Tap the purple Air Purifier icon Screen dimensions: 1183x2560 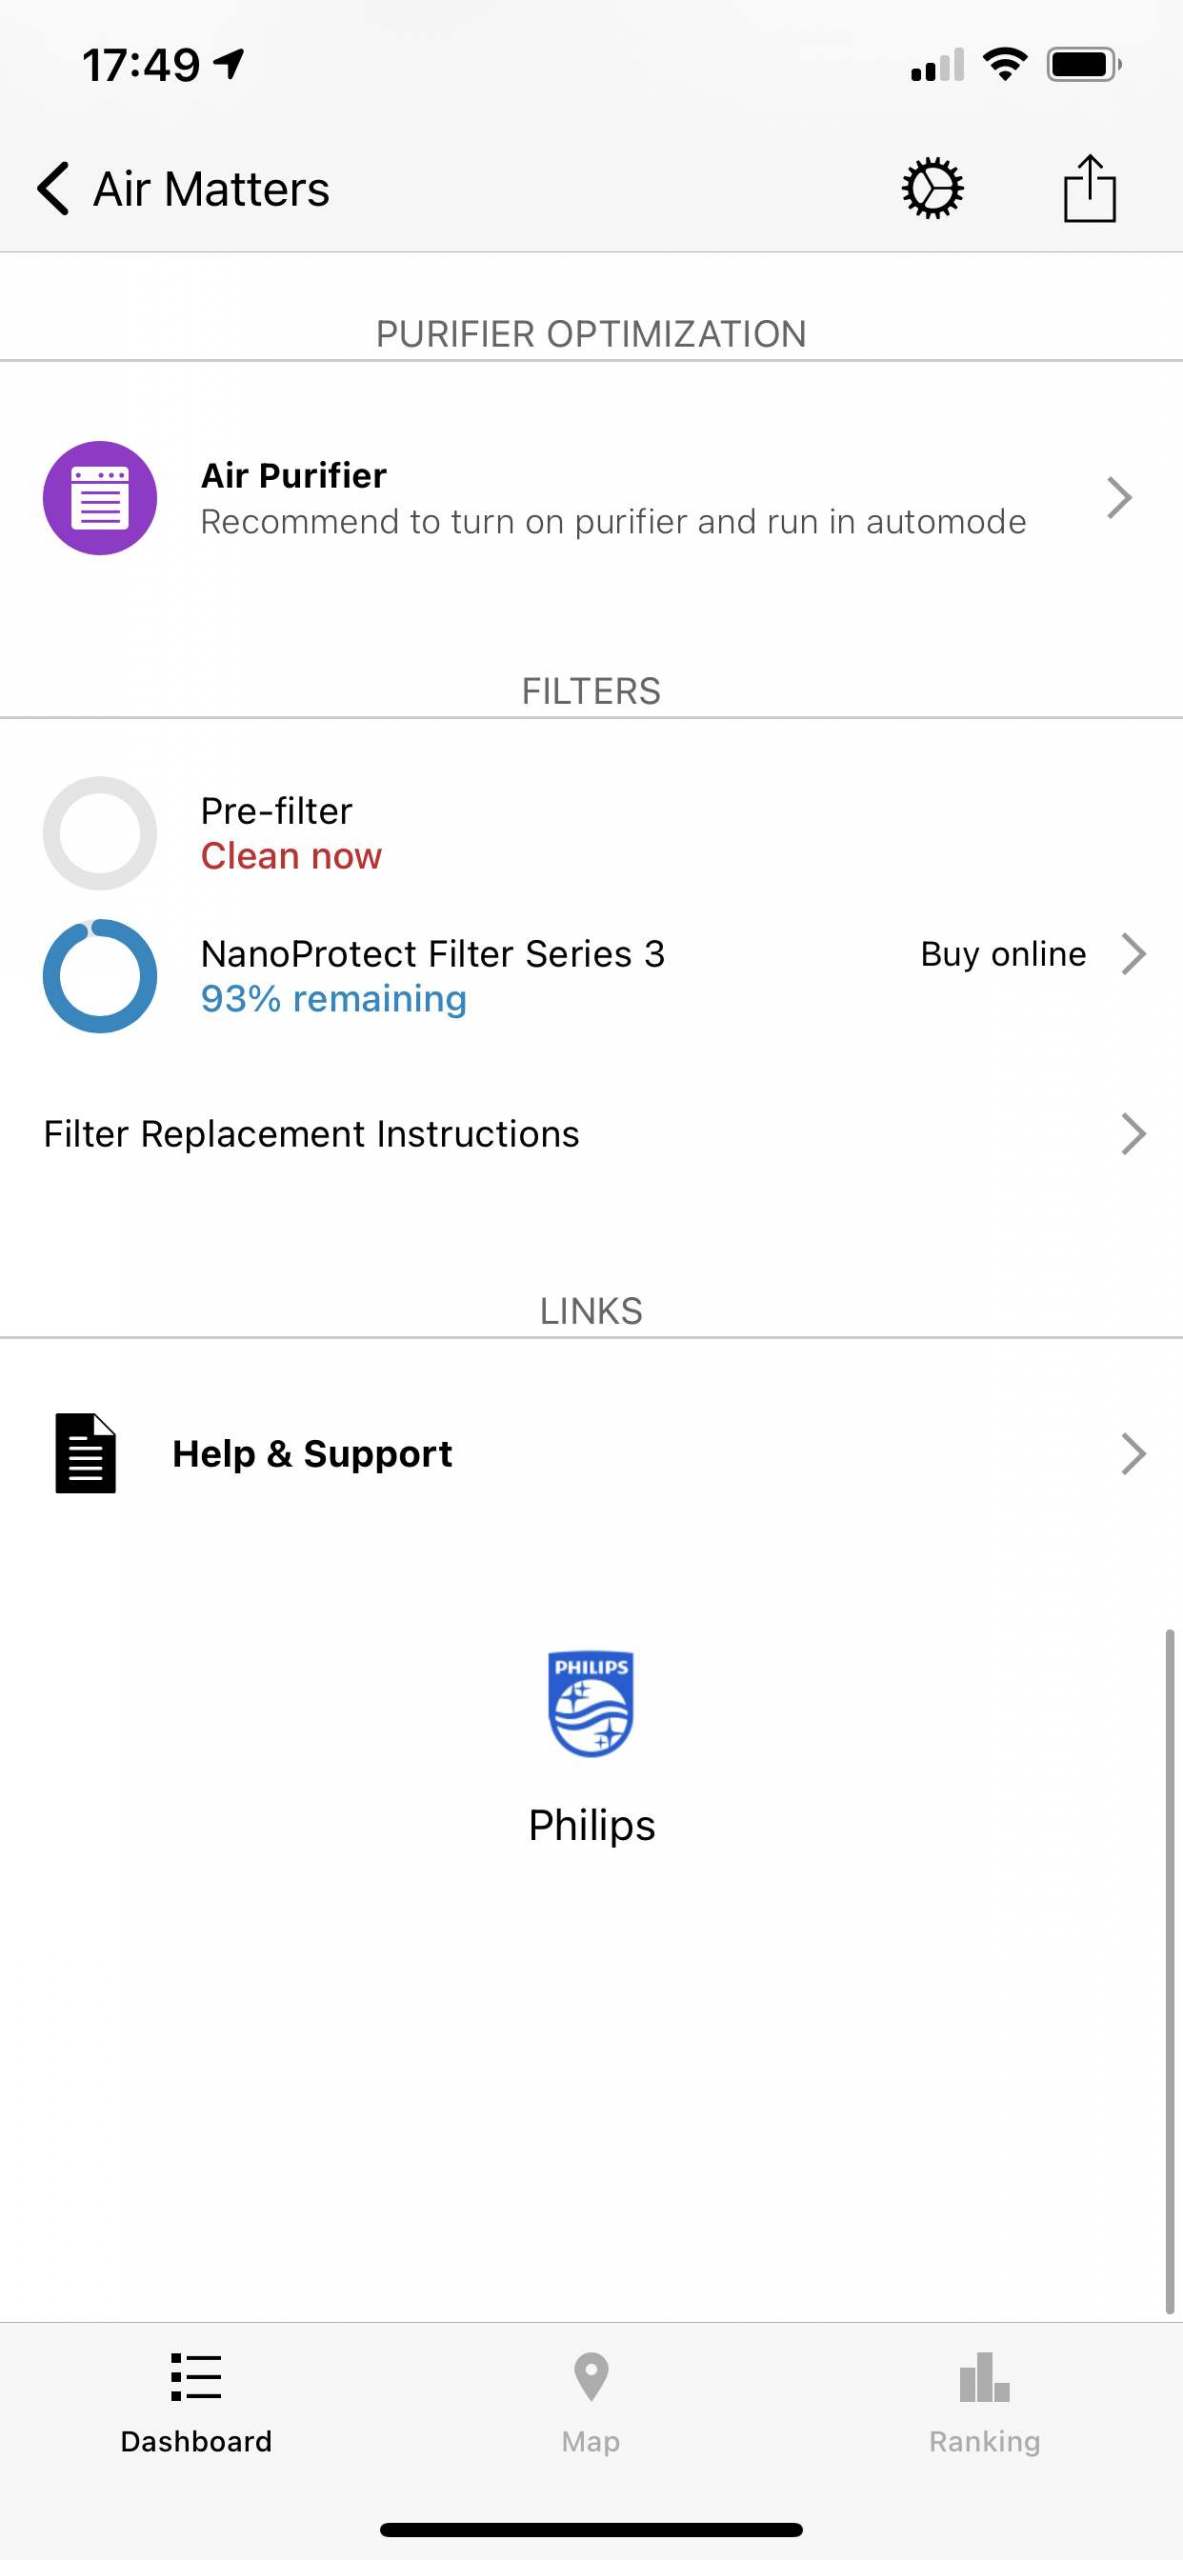click(100, 498)
